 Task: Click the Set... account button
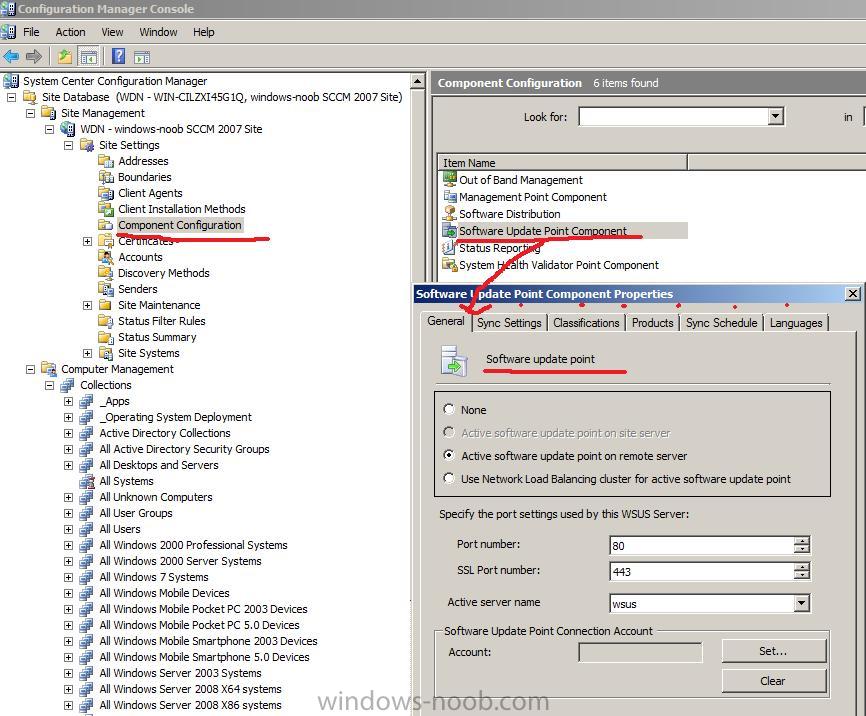pos(773,651)
